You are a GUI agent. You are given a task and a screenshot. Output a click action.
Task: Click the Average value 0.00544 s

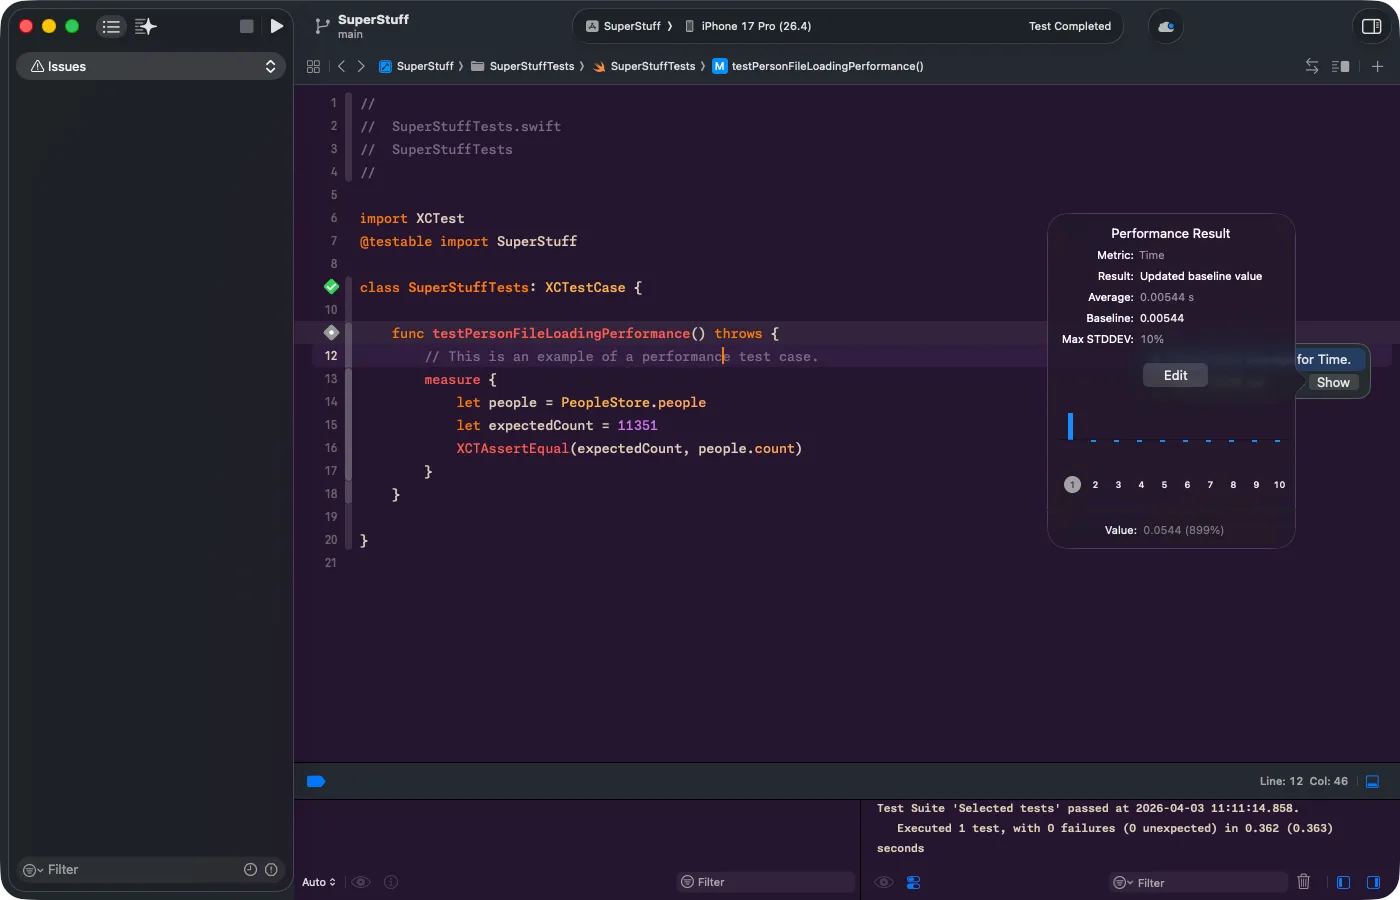pos(1167,297)
